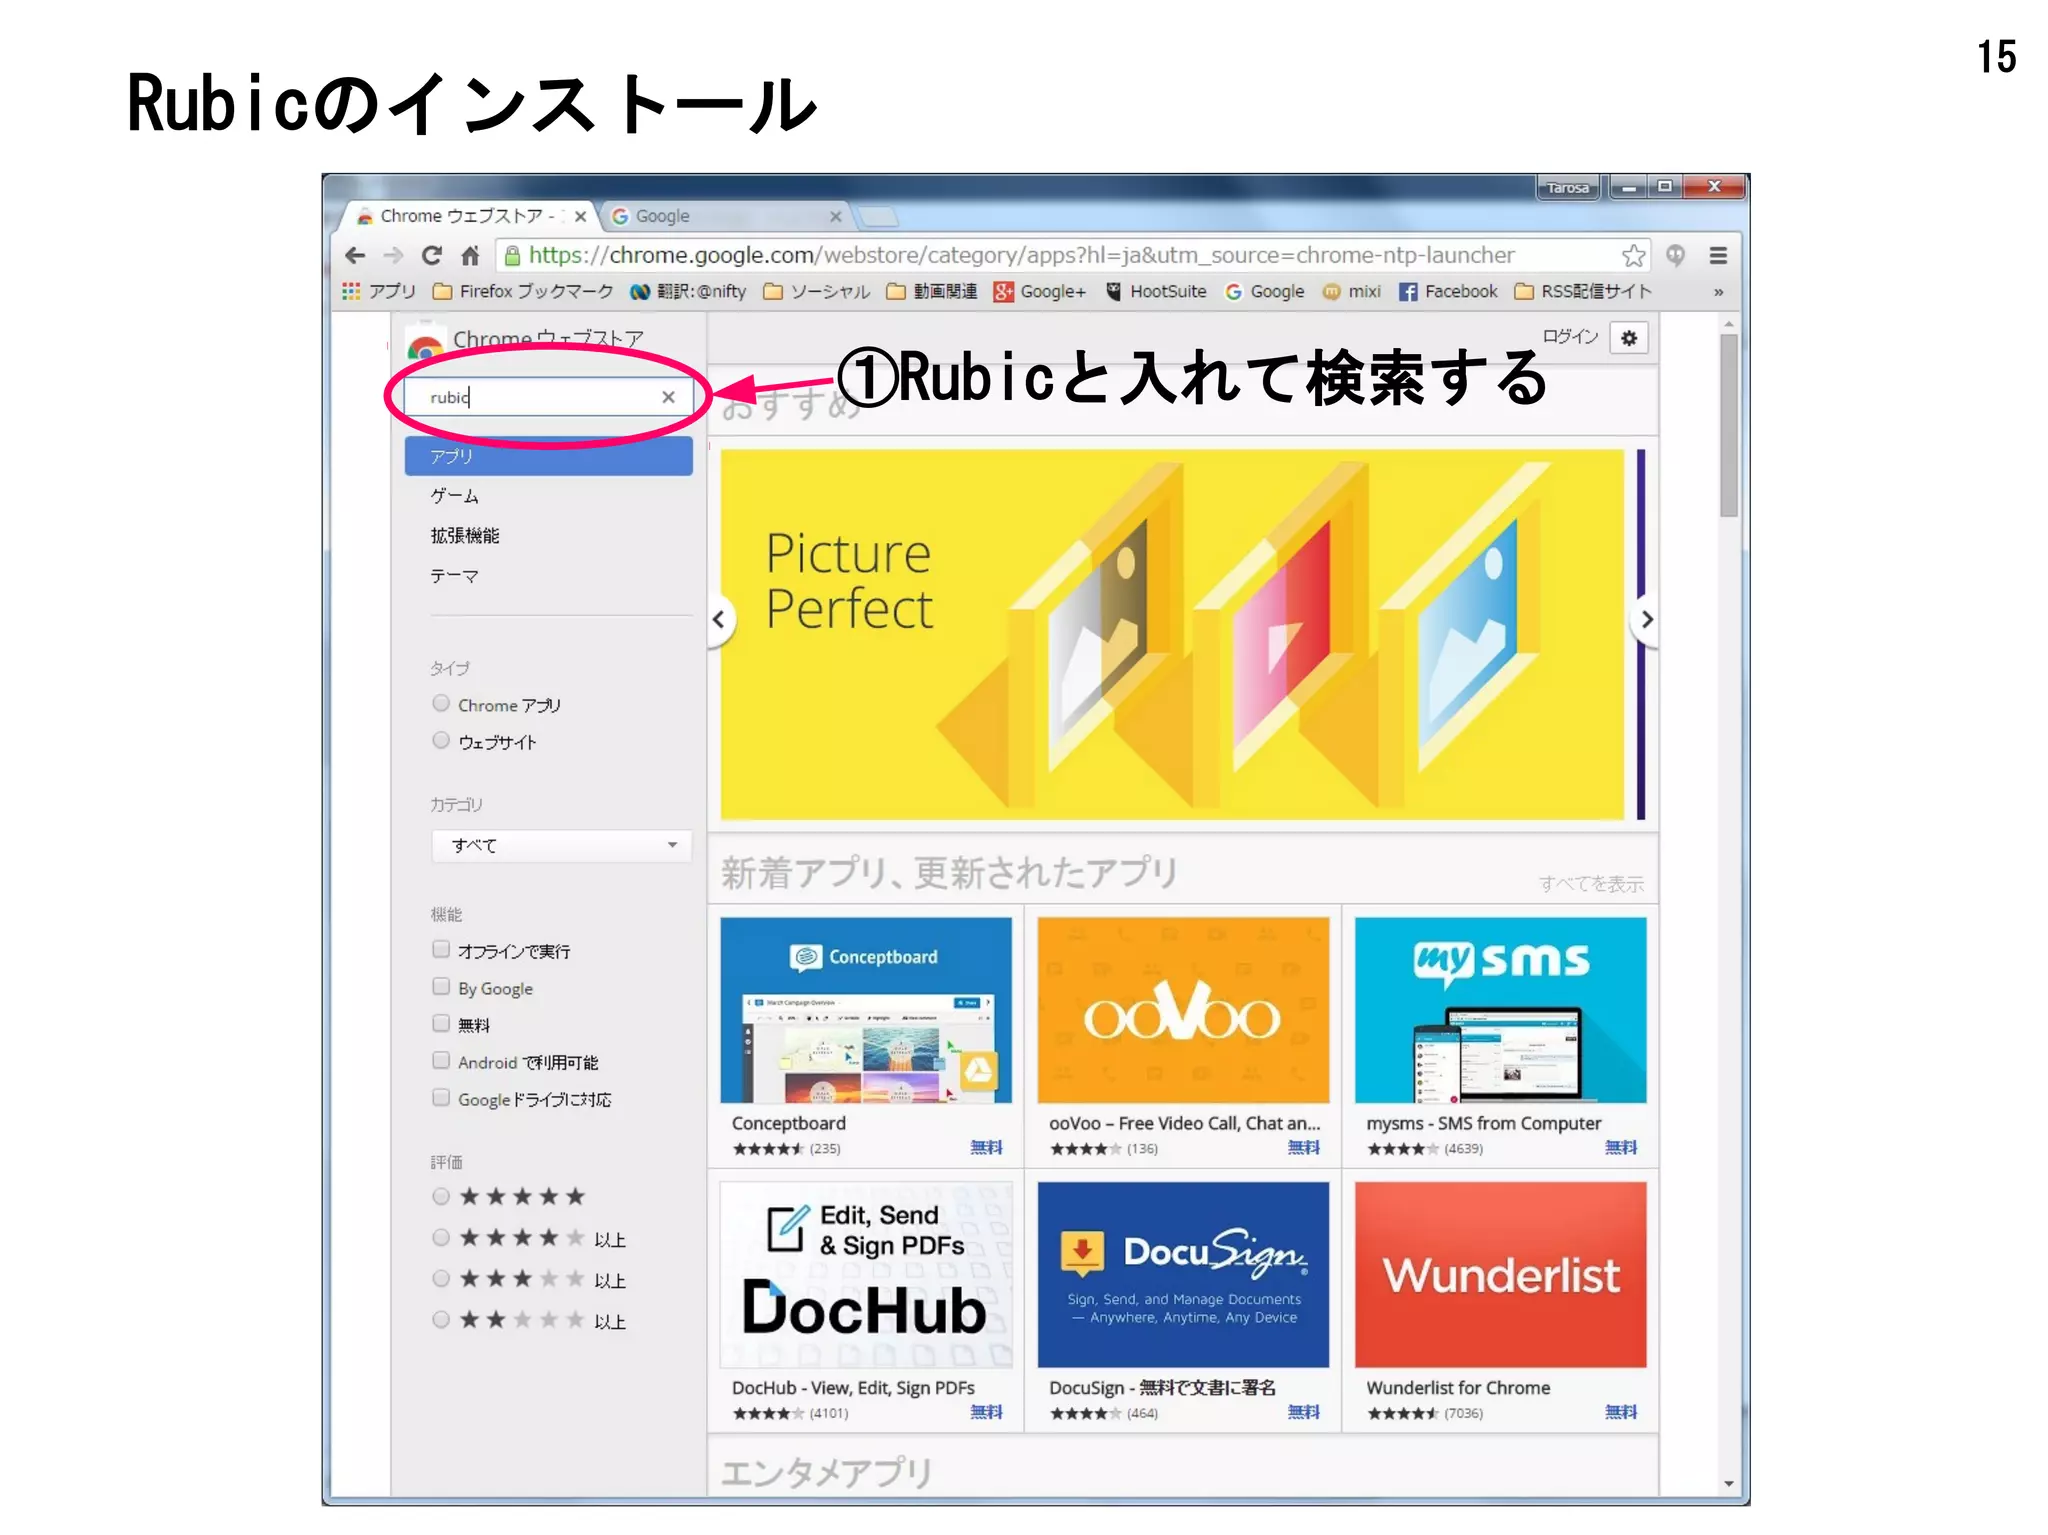
Task: Select the テーマ category in sidebar
Action: tap(454, 576)
